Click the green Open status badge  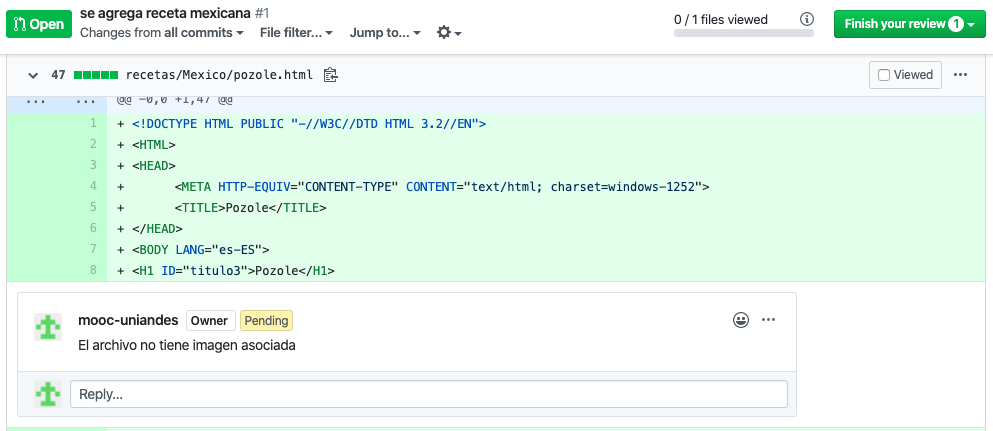[x=39, y=24]
